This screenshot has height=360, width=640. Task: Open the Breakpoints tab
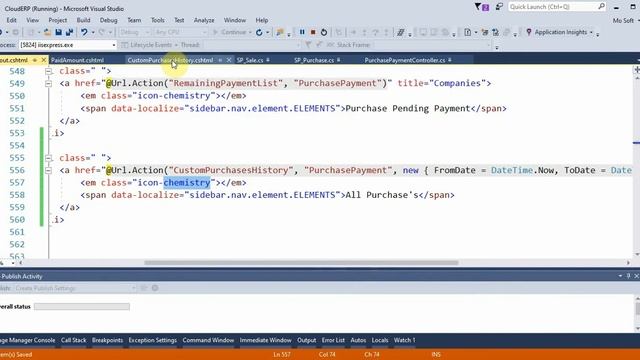(x=107, y=340)
